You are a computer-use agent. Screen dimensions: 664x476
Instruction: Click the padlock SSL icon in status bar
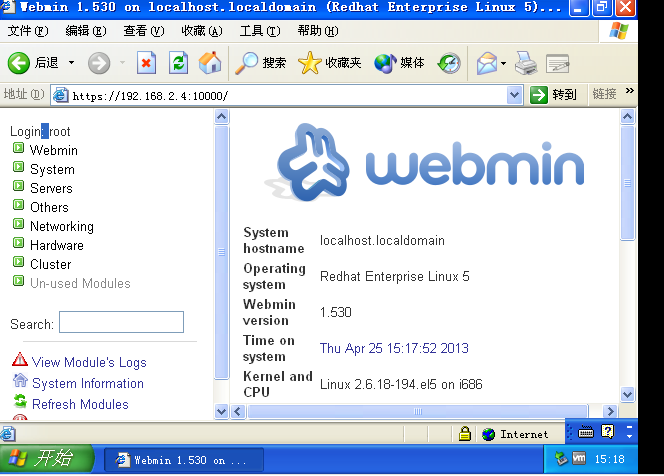465,434
